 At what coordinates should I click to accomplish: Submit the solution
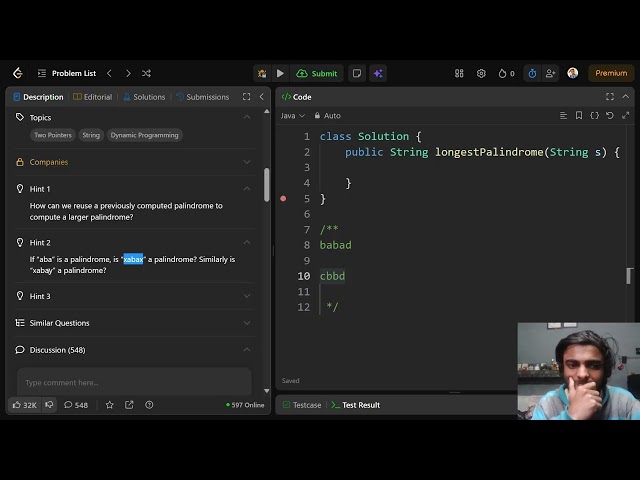(x=317, y=73)
